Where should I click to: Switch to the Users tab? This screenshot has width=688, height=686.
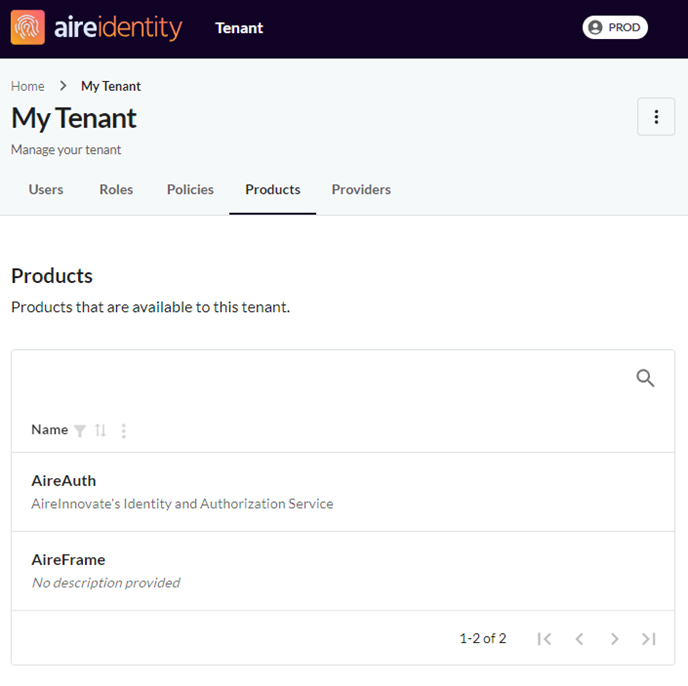pyautogui.click(x=46, y=190)
